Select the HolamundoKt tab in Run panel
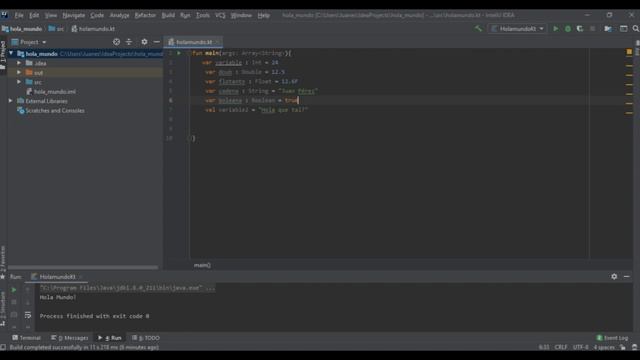Screen dimensions: 640x360 [x=57, y=277]
